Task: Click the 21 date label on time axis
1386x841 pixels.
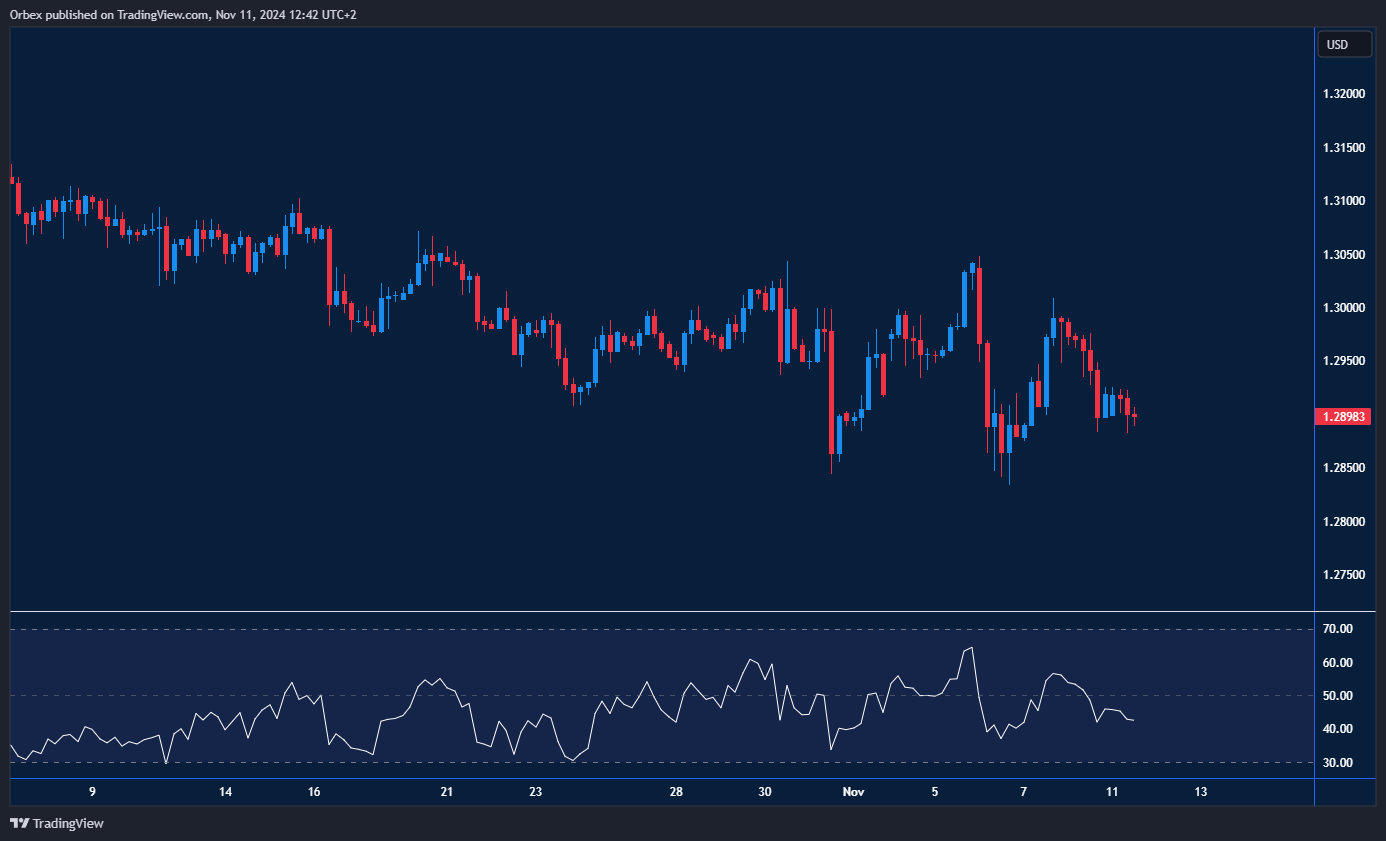Action: click(x=446, y=792)
